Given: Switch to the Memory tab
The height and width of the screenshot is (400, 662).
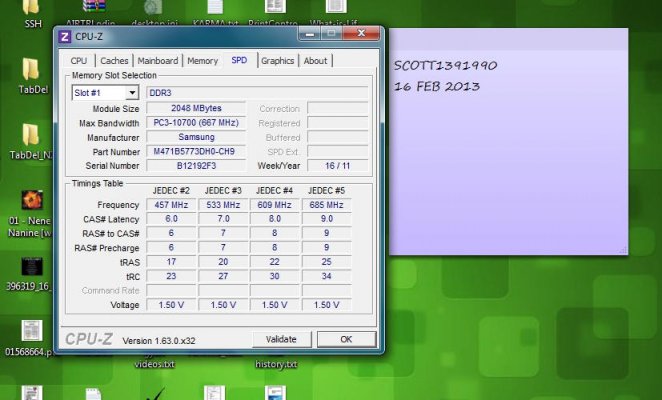Looking at the screenshot, I should (x=202, y=61).
